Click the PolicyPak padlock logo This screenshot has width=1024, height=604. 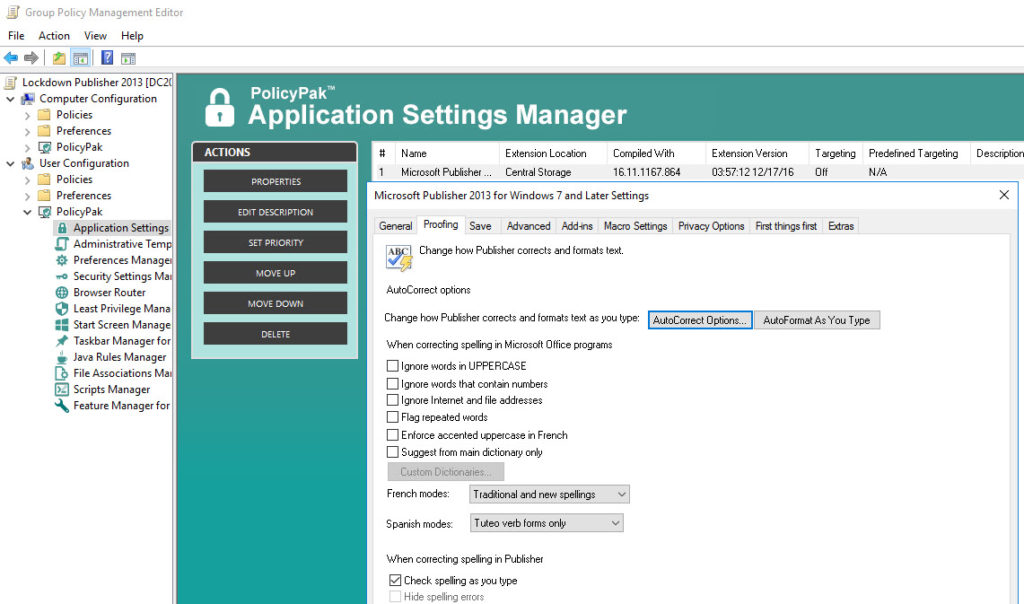pos(219,107)
